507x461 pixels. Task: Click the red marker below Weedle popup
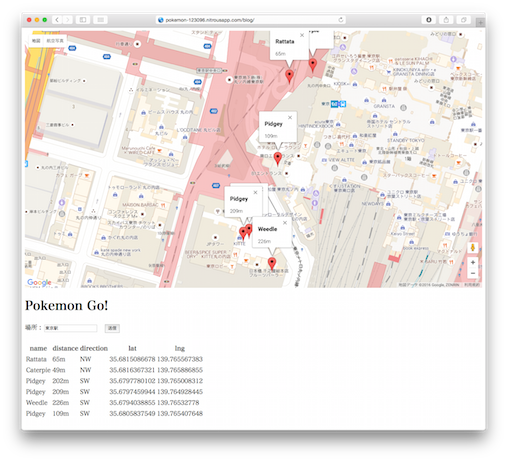point(272,263)
